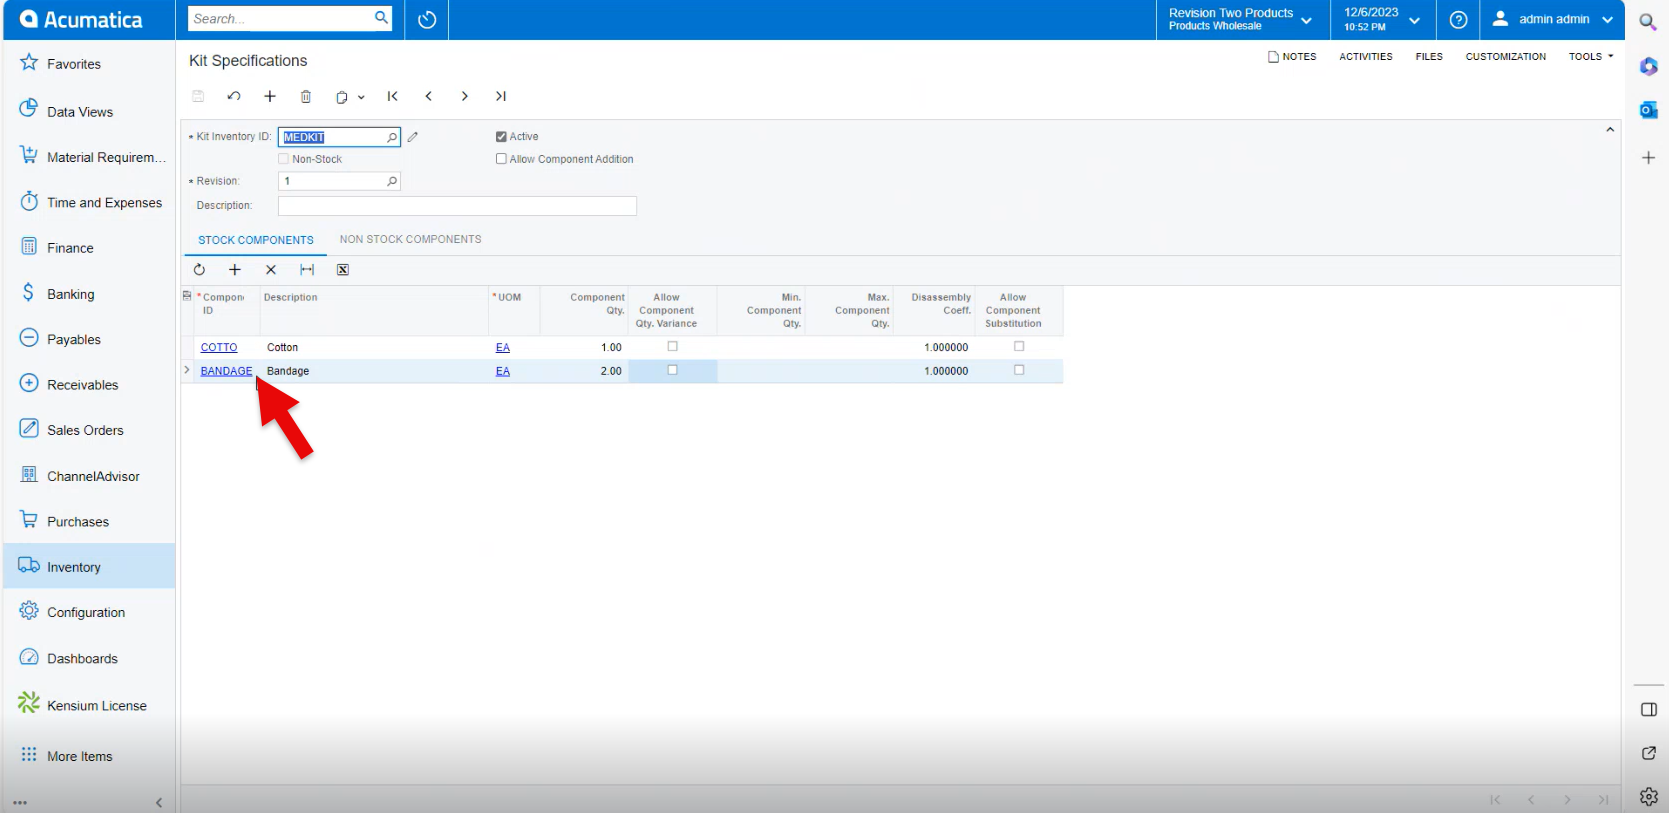1669x813 pixels.
Task: Collapse the form header section
Action: click(1610, 130)
